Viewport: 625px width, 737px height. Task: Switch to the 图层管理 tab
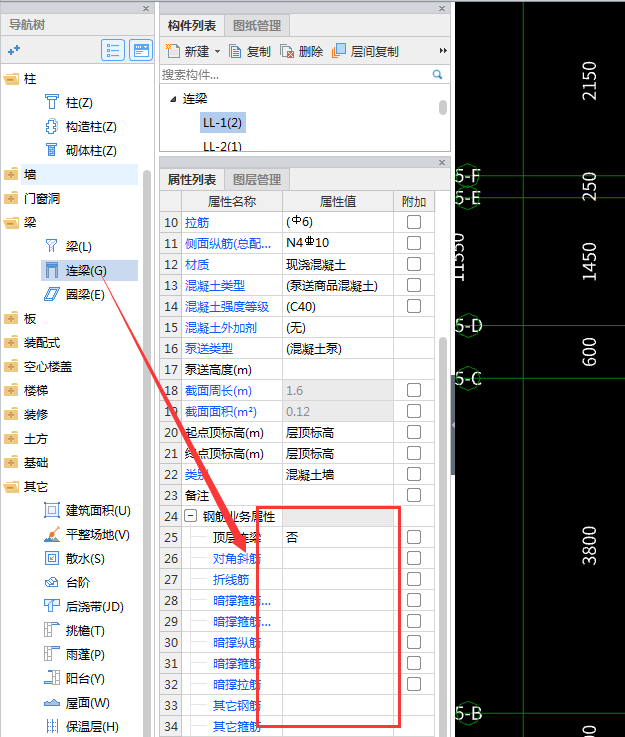pos(257,180)
